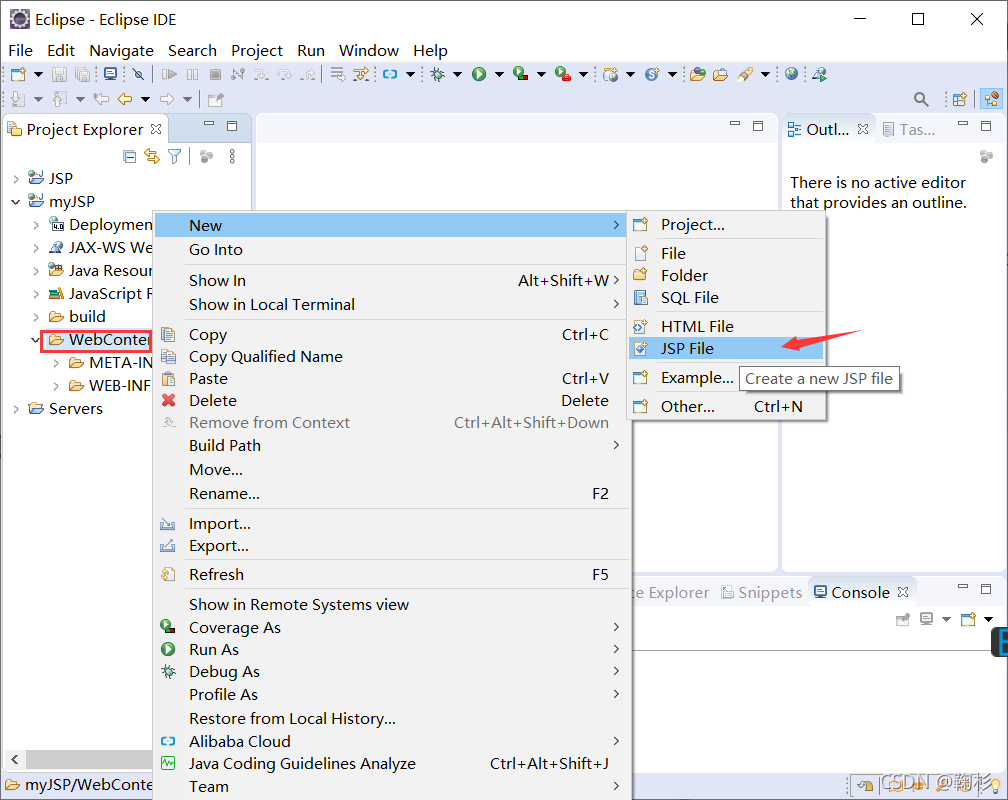Click the Back navigation yellow arrow

(125, 99)
